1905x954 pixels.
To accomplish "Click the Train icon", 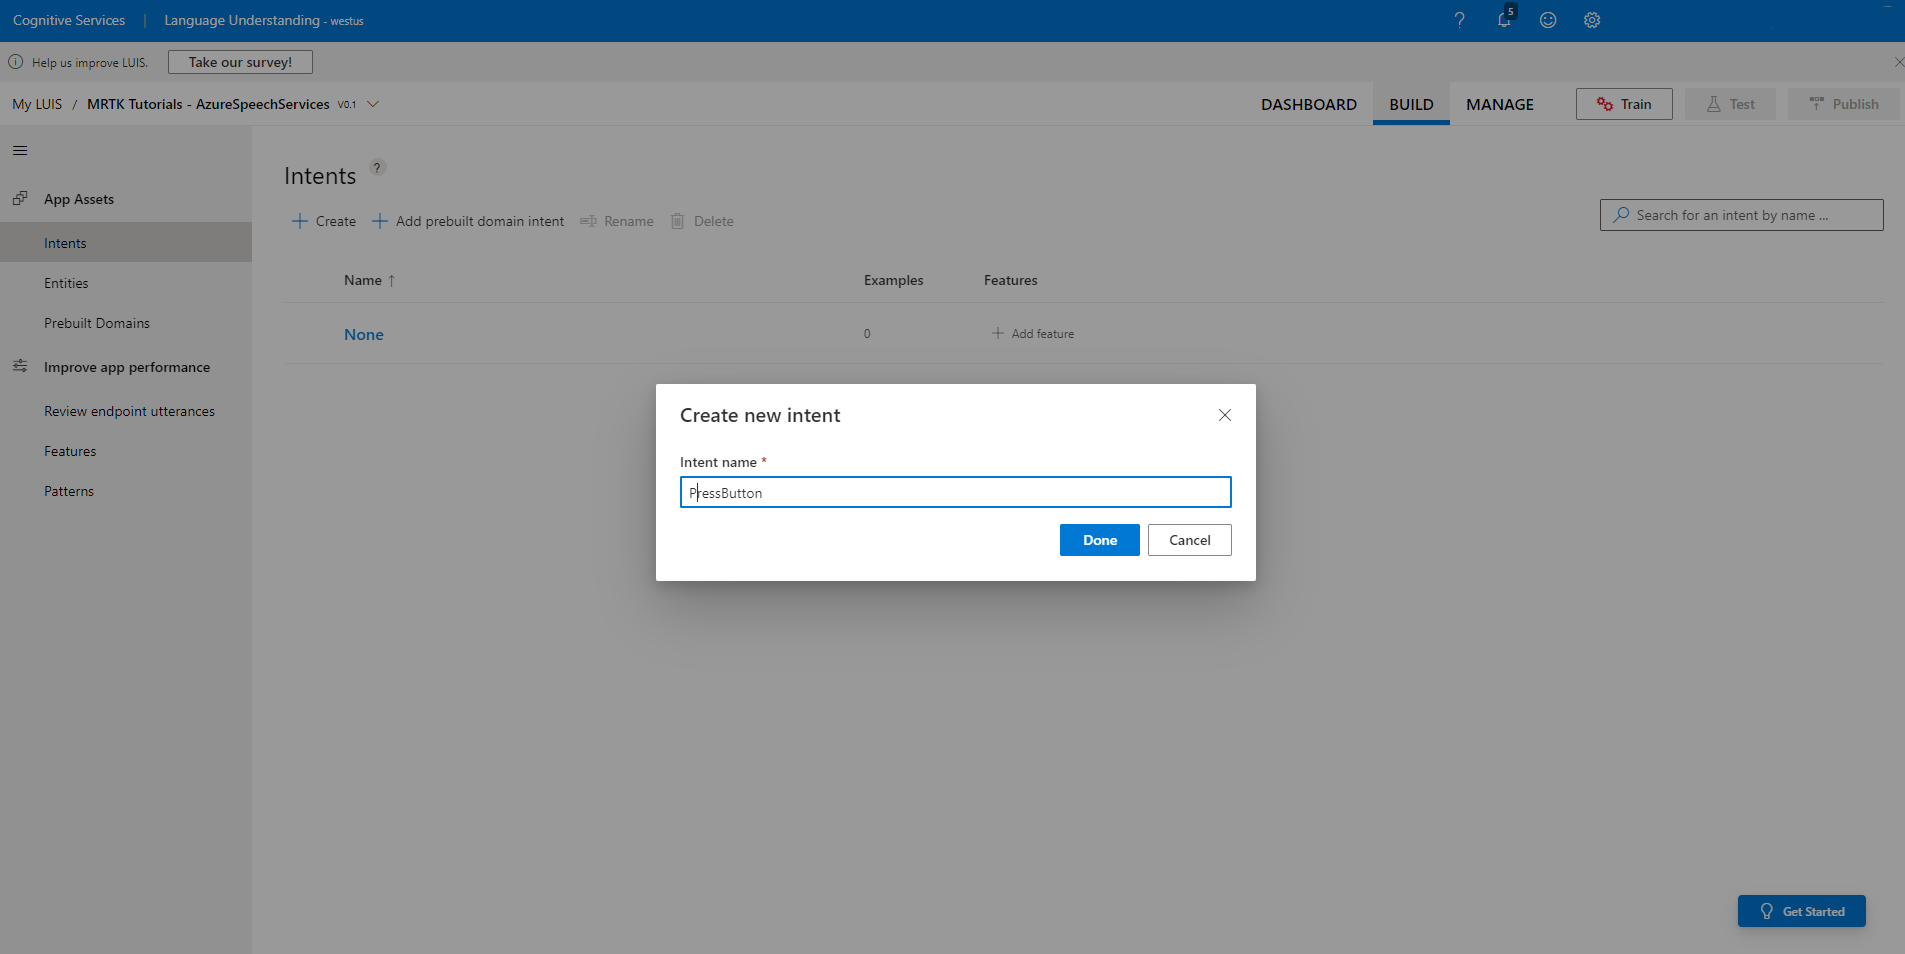I will point(1604,104).
